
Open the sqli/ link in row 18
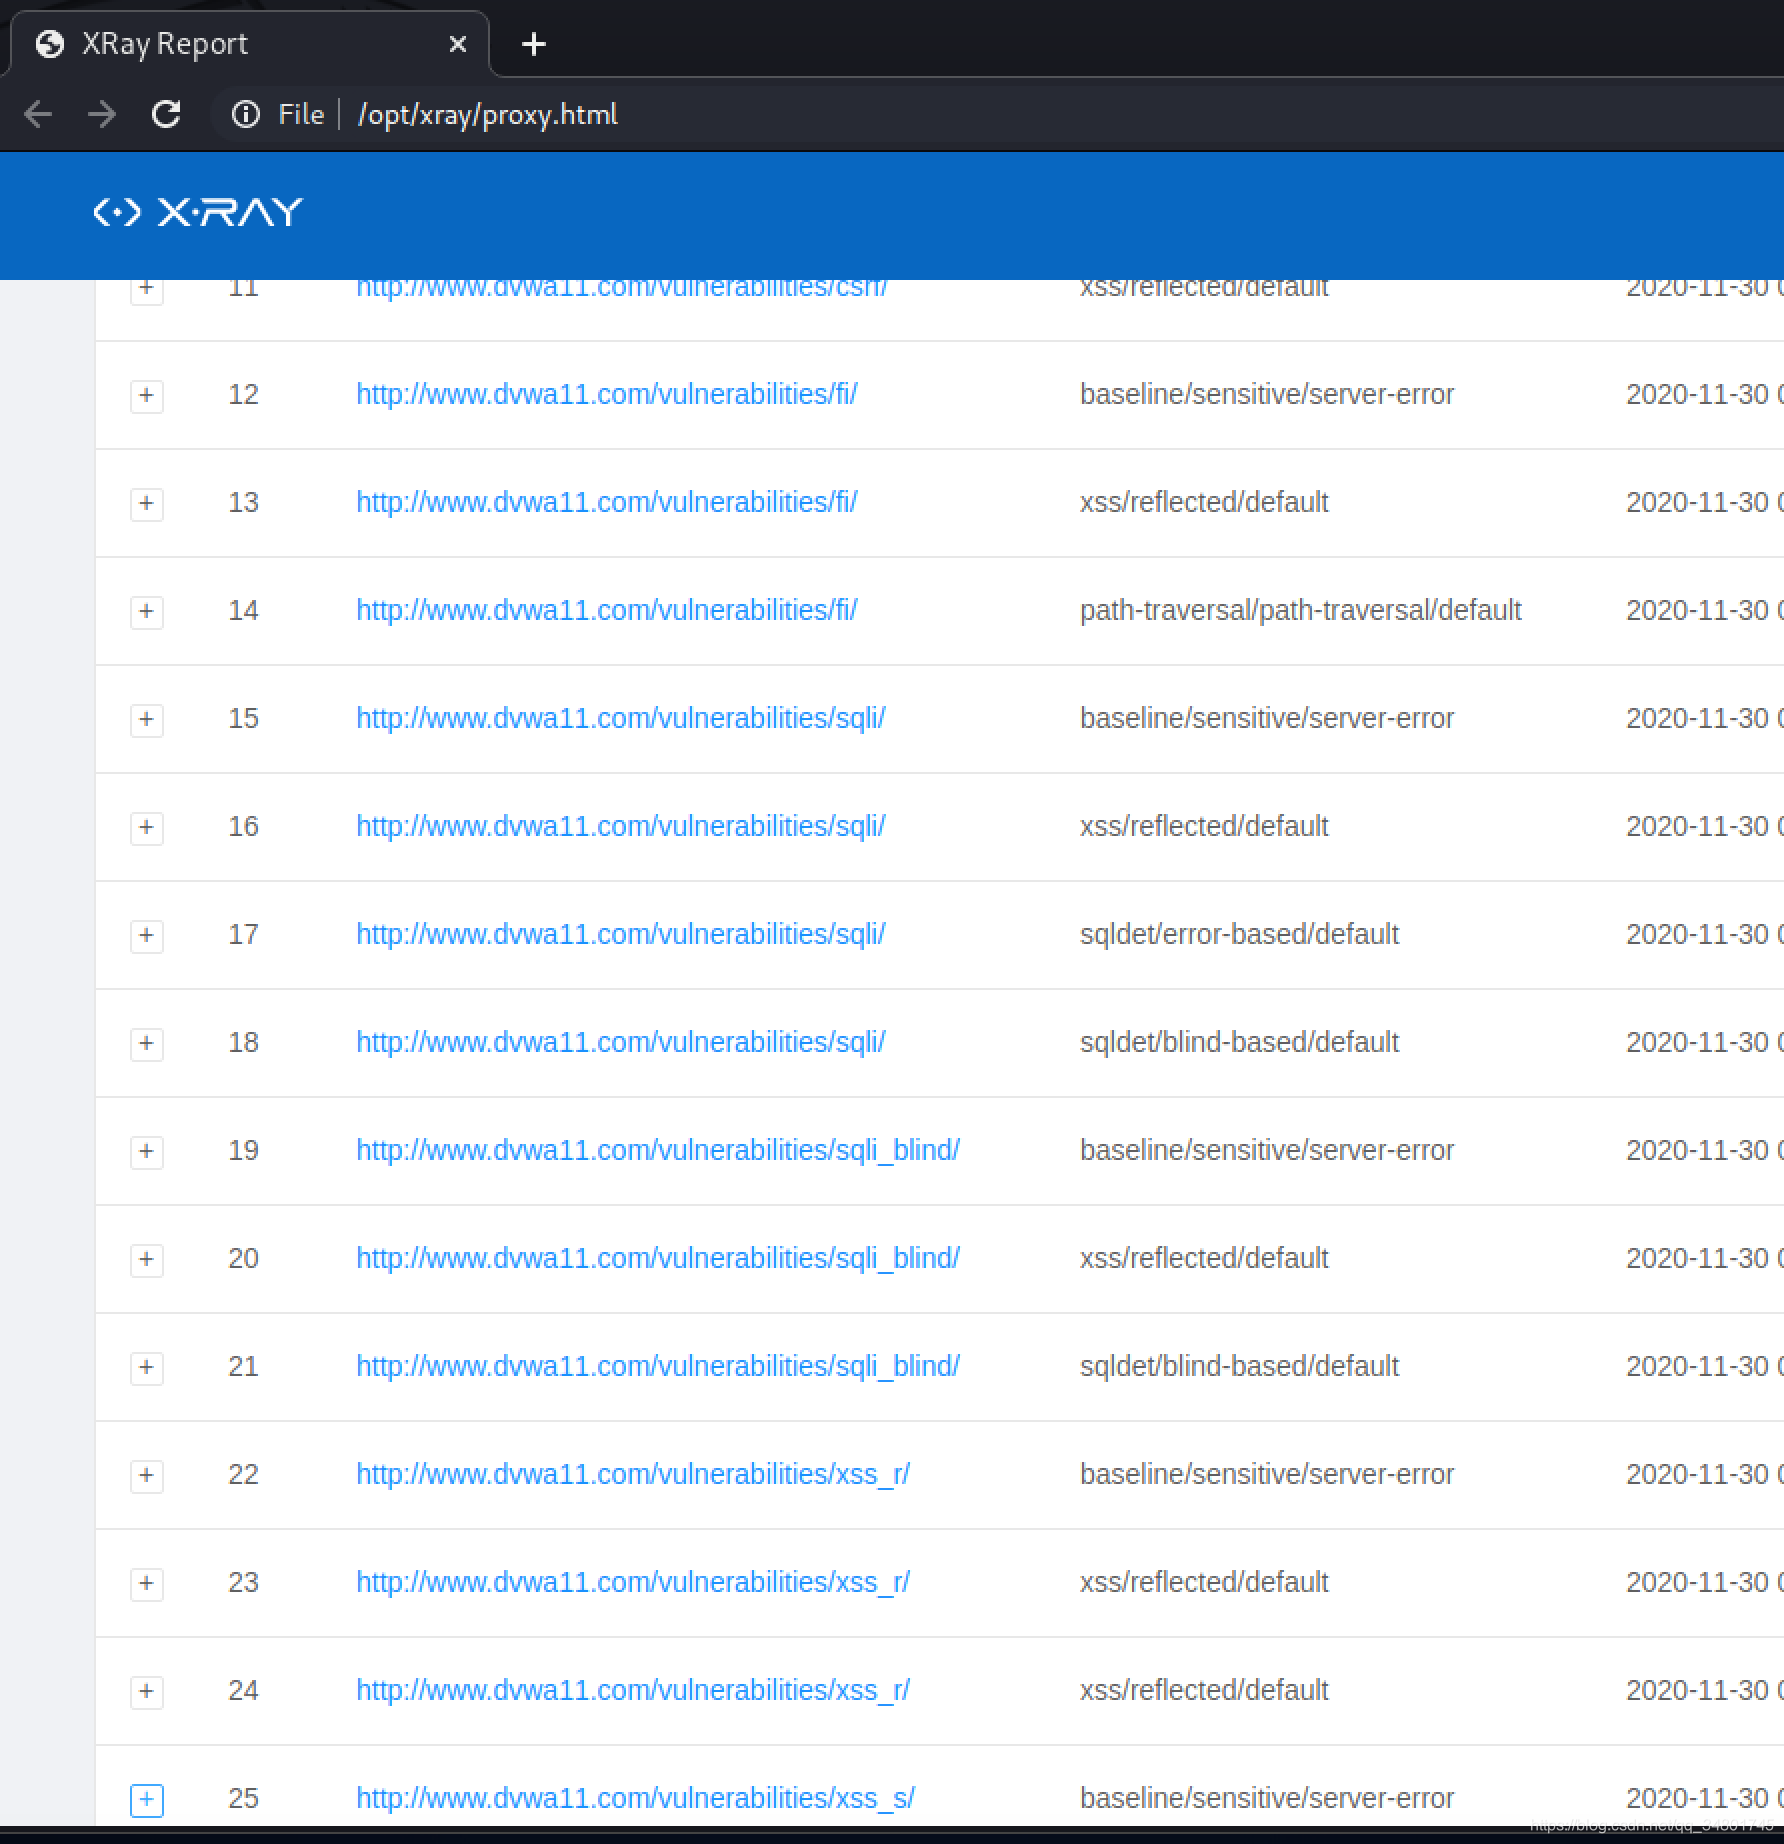(620, 1042)
